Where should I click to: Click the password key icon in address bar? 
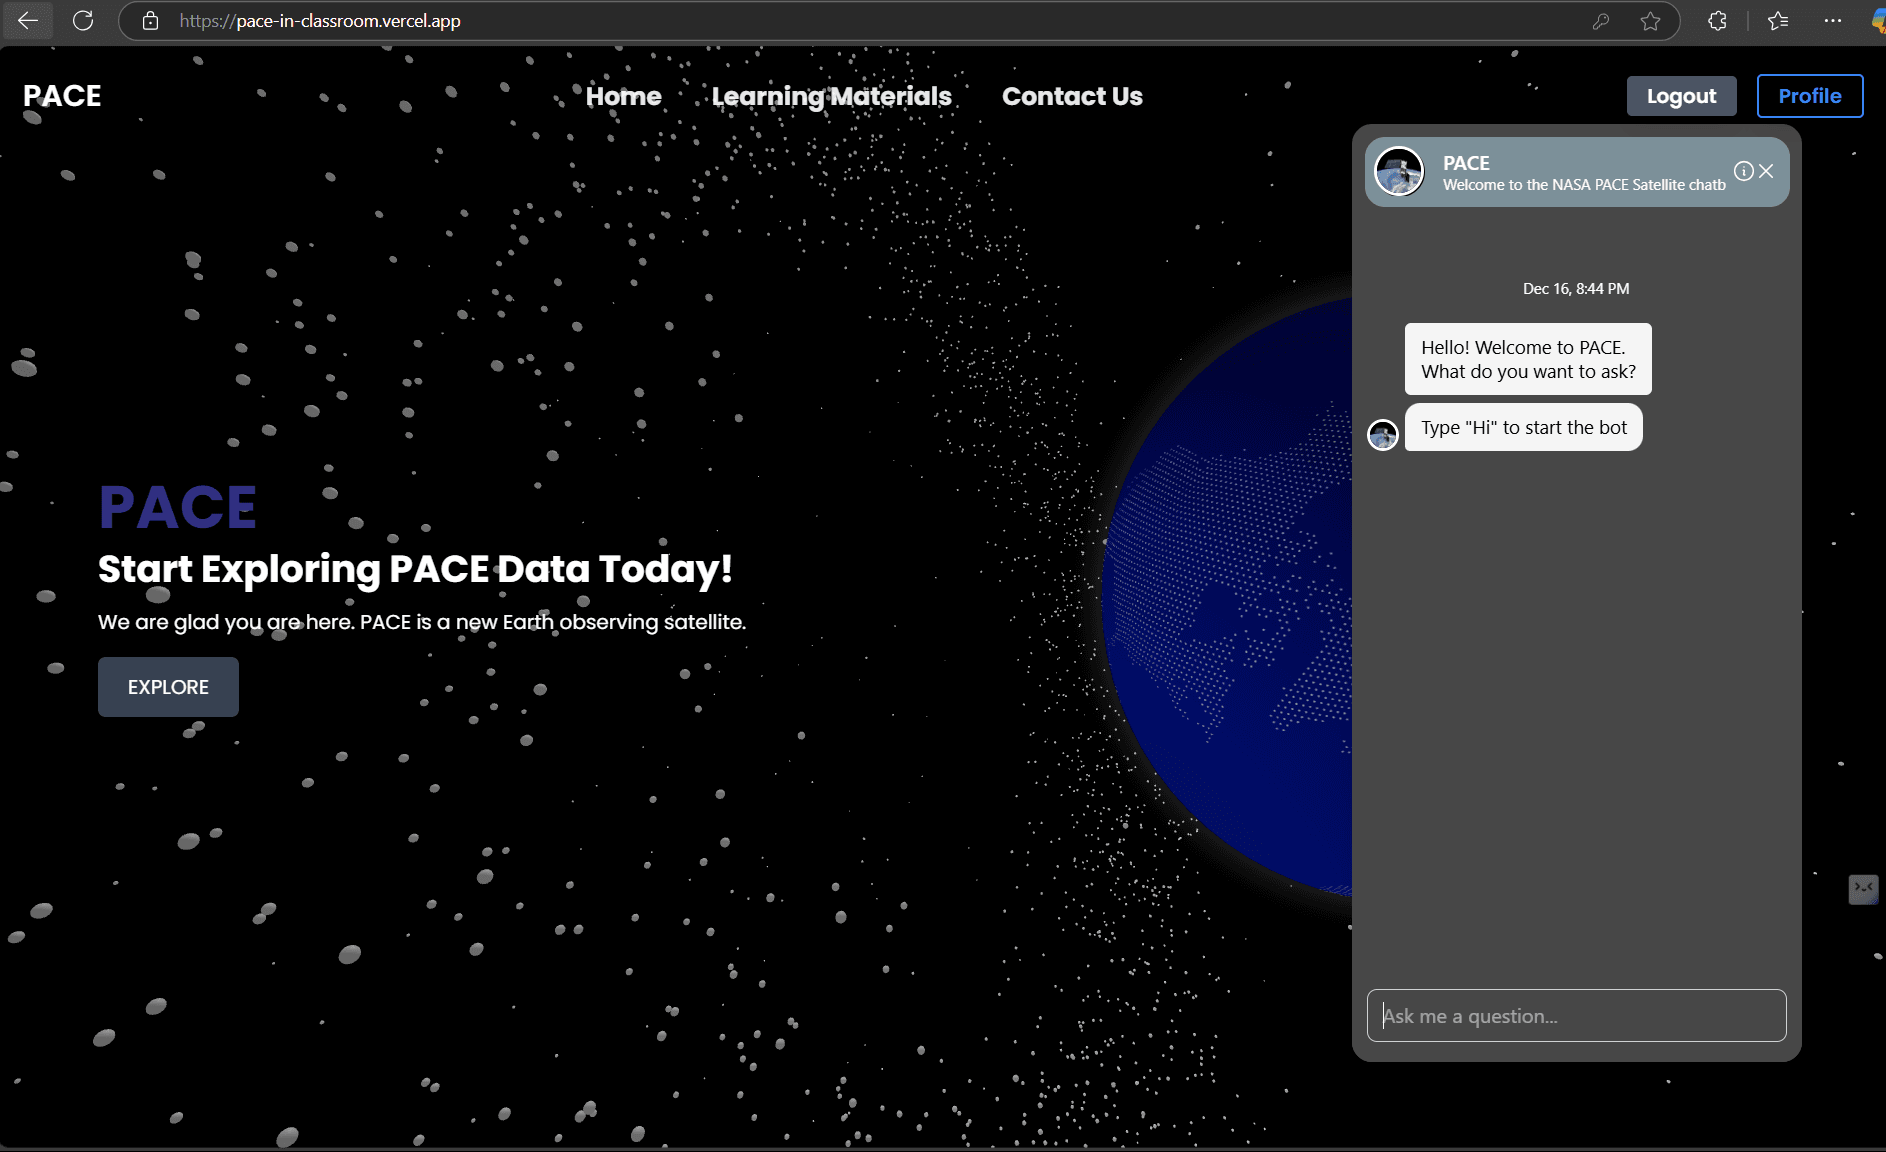(x=1602, y=20)
